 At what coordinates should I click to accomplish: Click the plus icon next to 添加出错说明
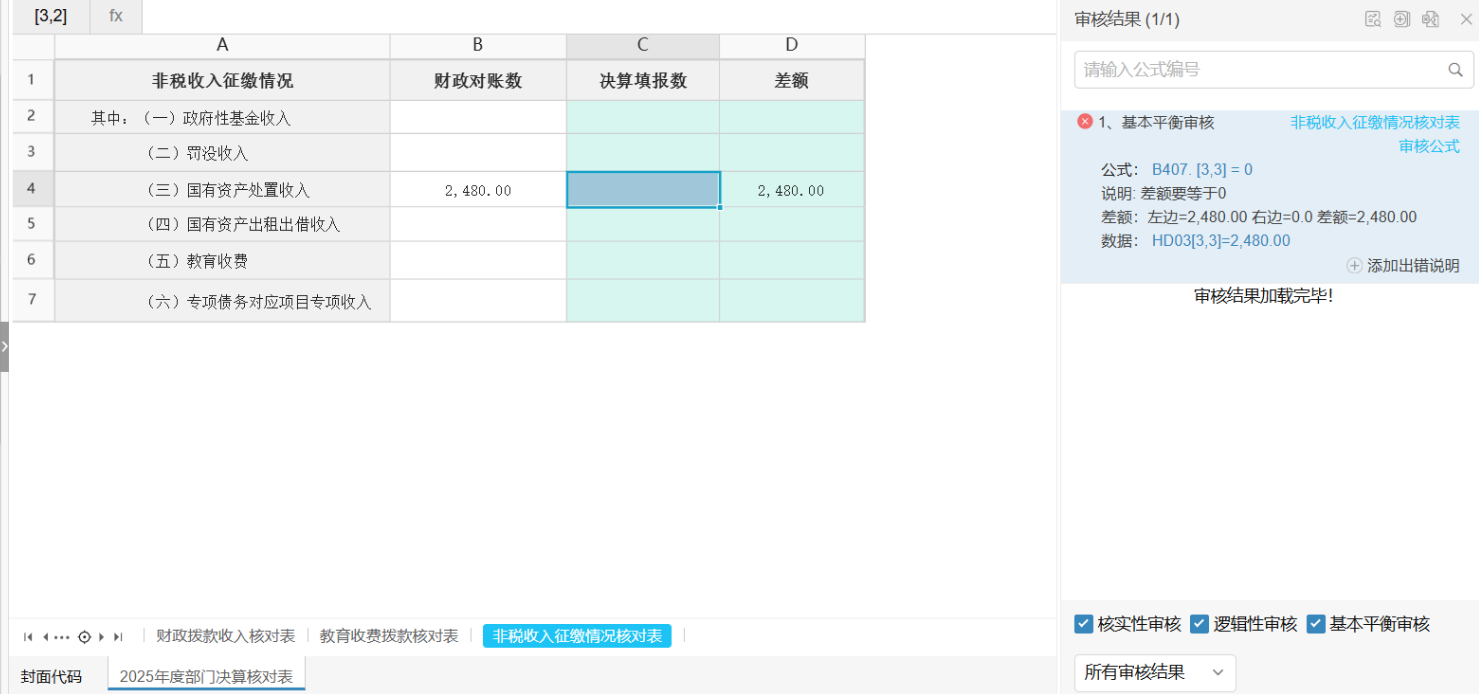[1354, 266]
